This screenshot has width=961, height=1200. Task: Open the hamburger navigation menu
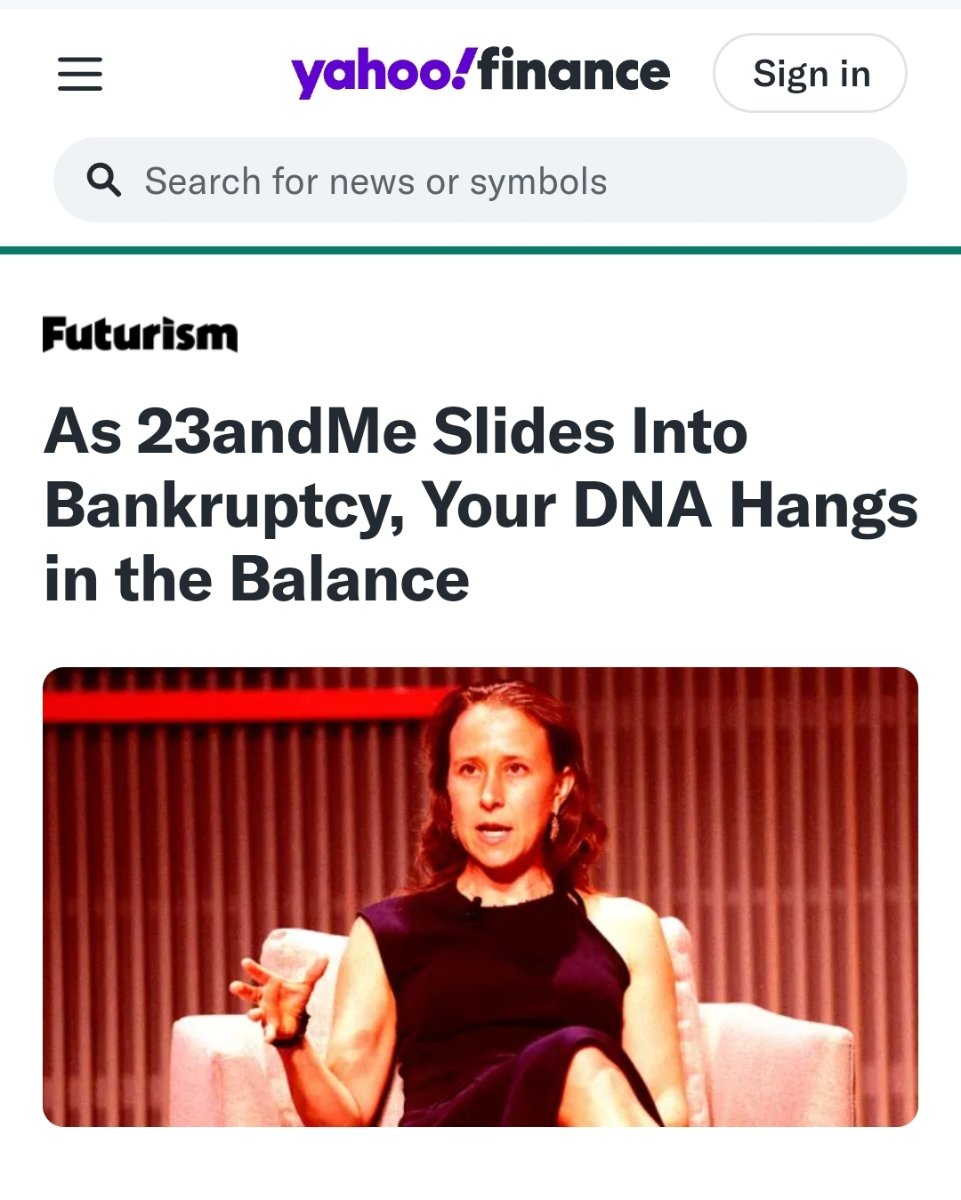pyautogui.click(x=80, y=74)
